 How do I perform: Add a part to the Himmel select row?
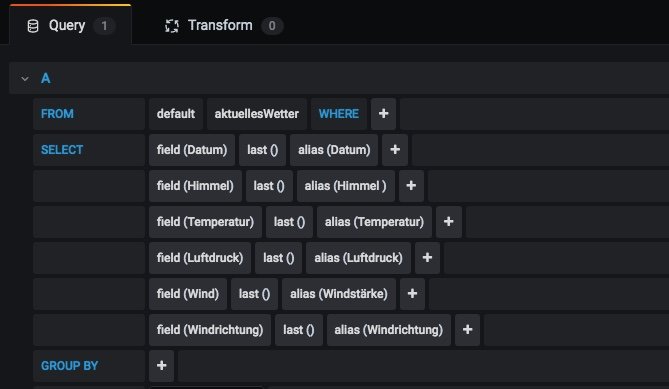(x=411, y=186)
